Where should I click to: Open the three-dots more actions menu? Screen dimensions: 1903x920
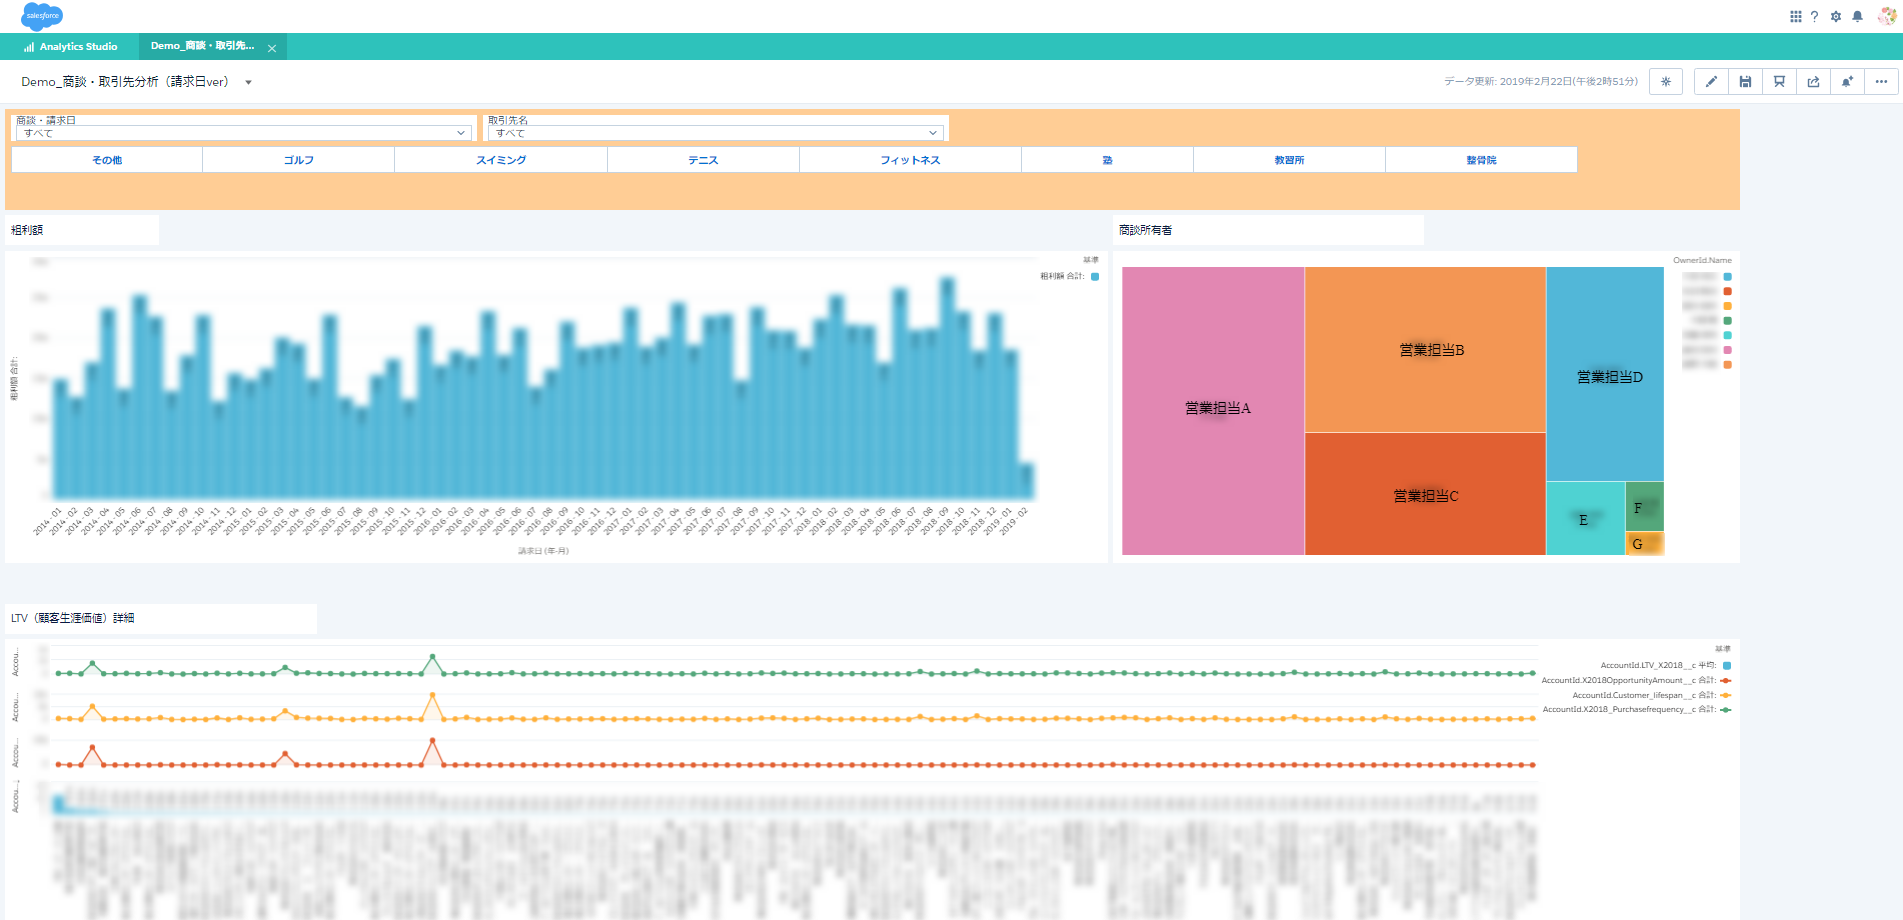point(1881,82)
